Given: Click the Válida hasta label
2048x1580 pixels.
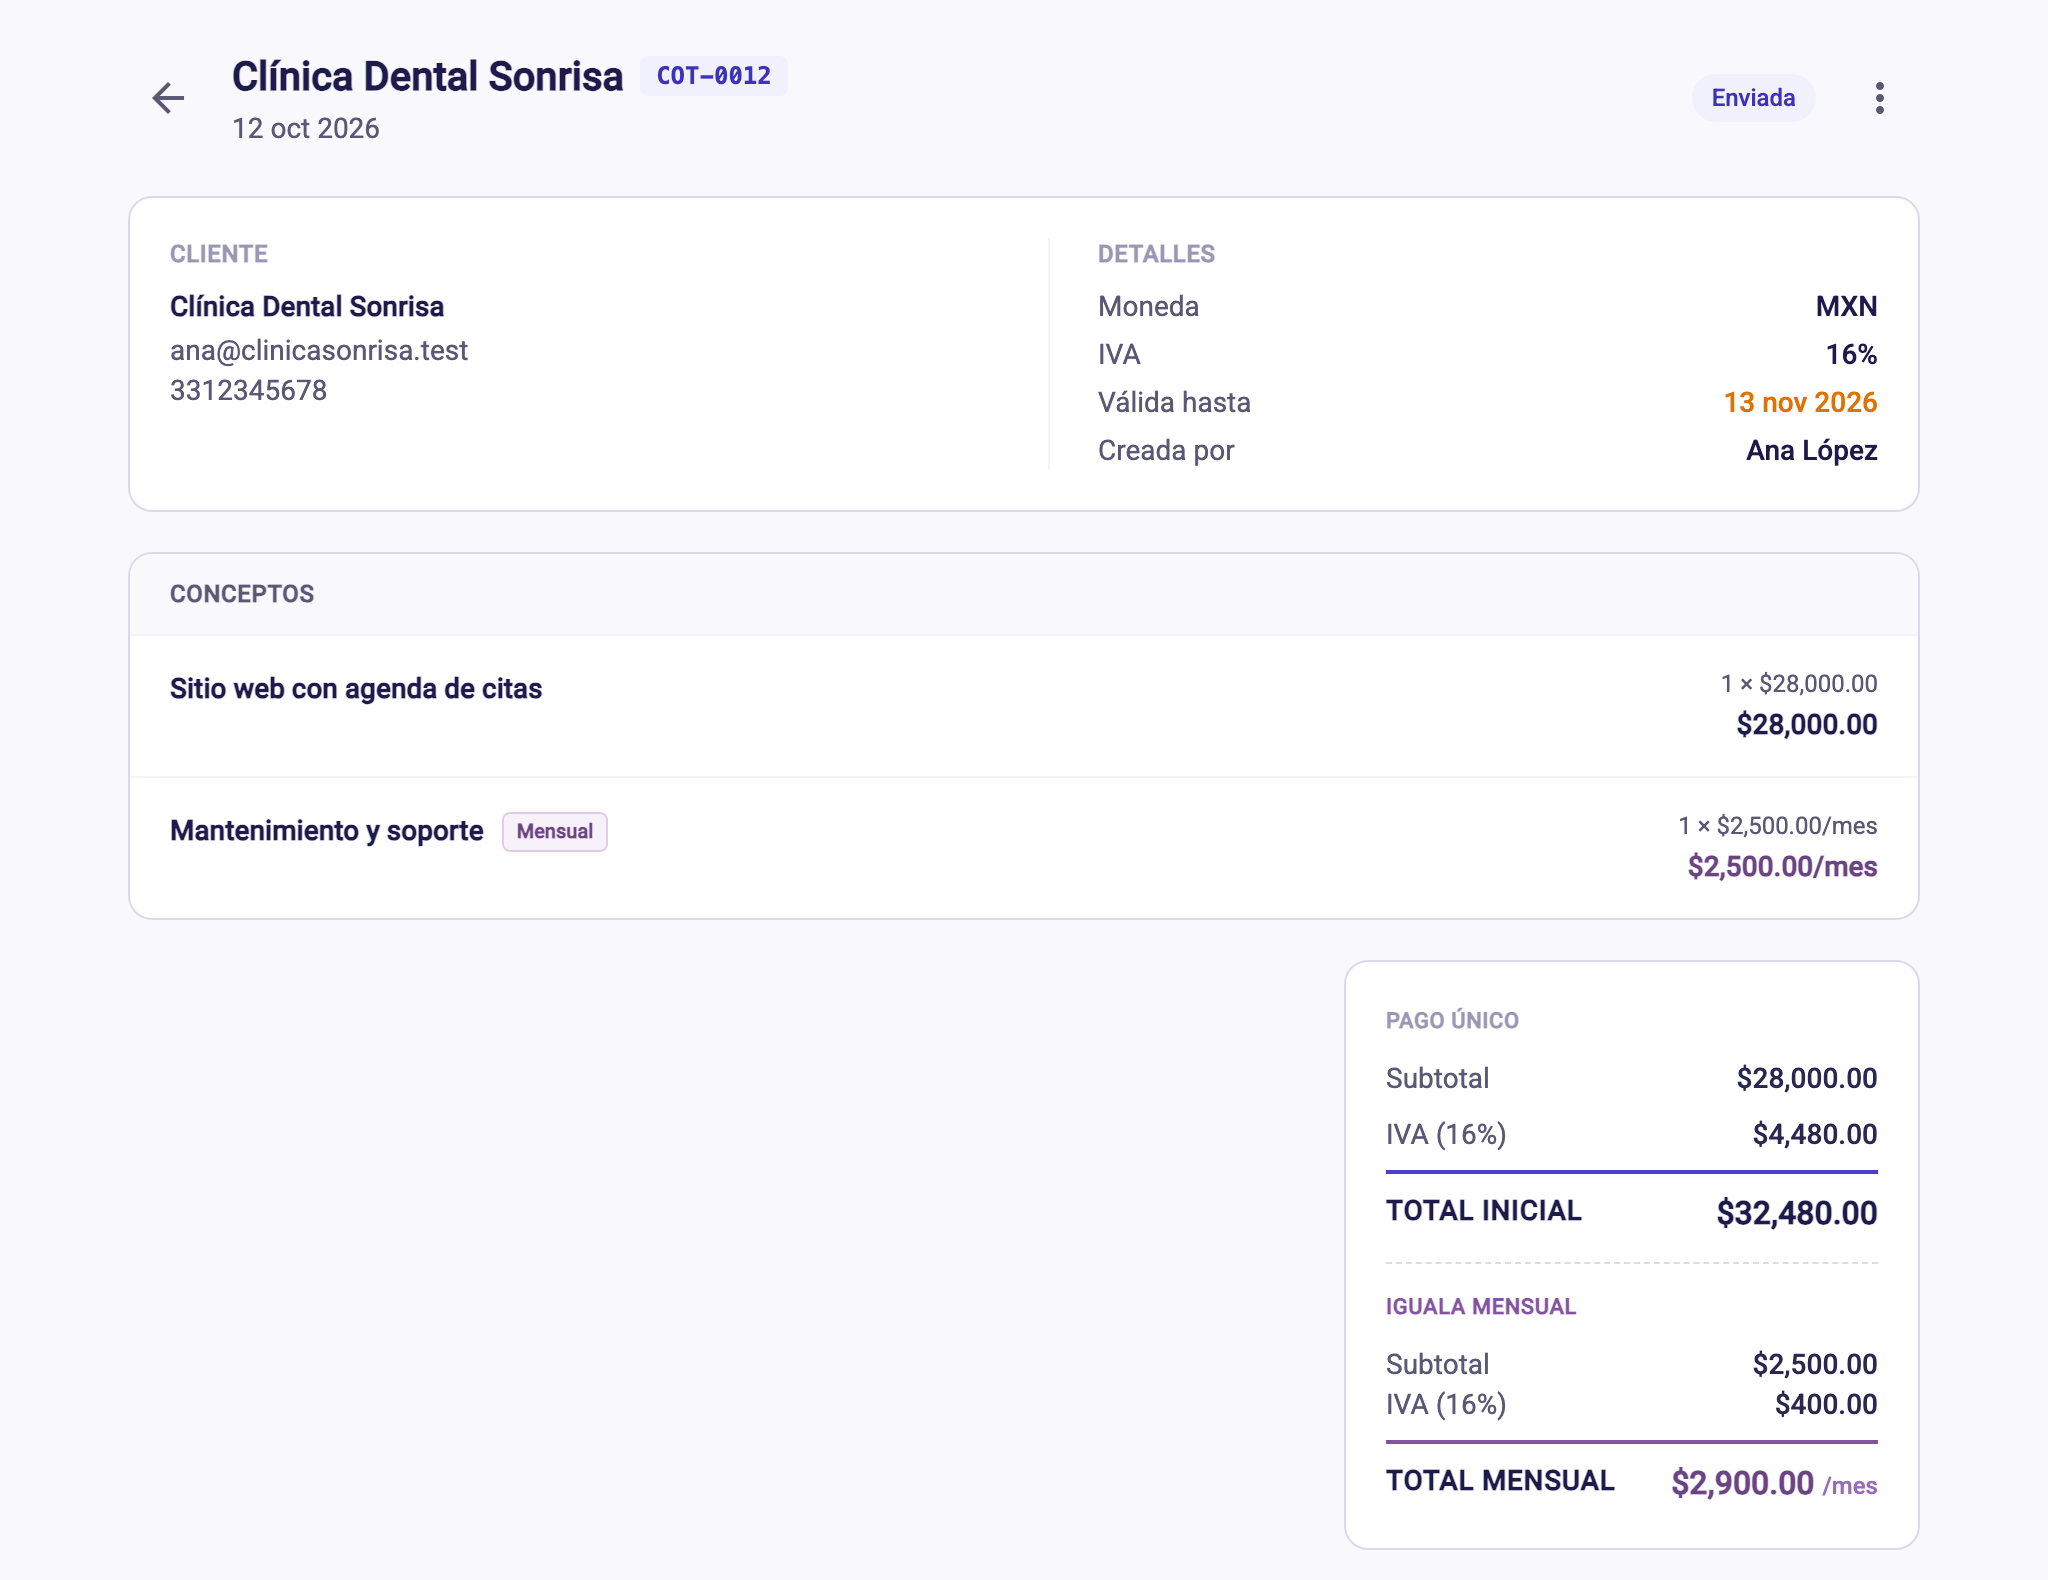Looking at the screenshot, I should coord(1174,402).
